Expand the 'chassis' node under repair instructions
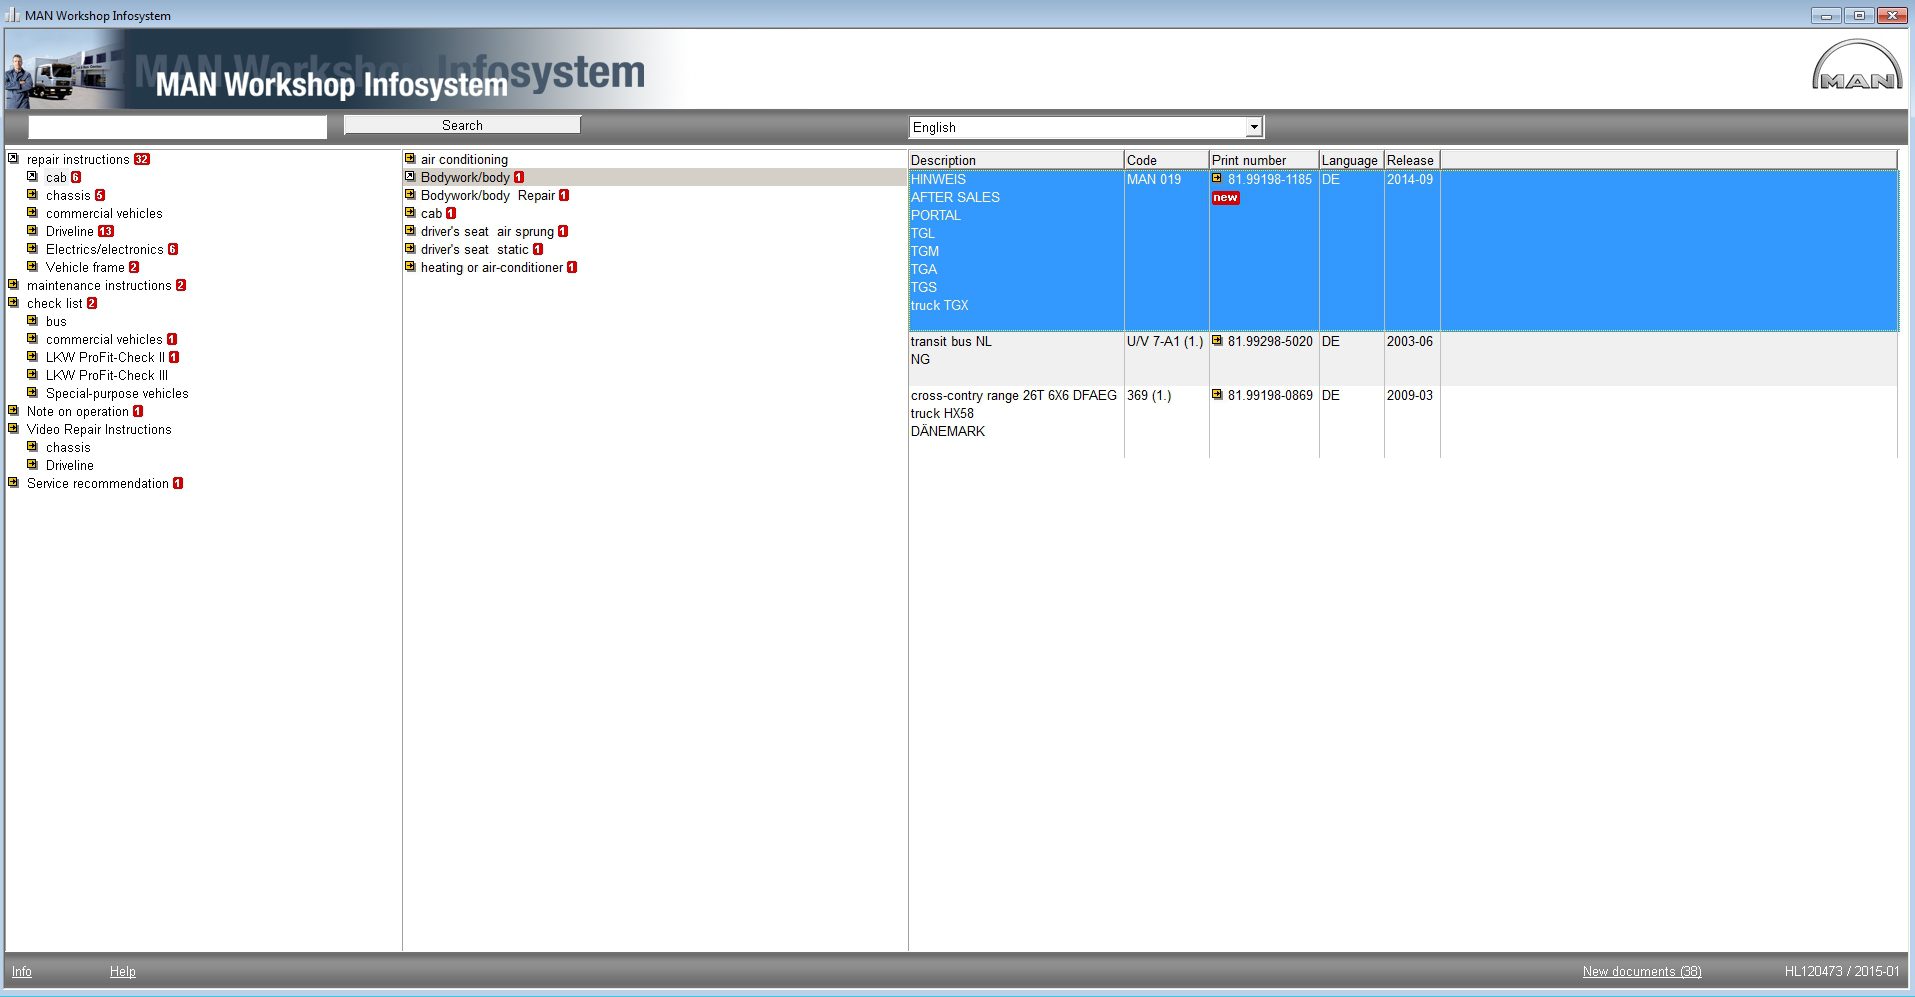1915x997 pixels. coord(32,195)
